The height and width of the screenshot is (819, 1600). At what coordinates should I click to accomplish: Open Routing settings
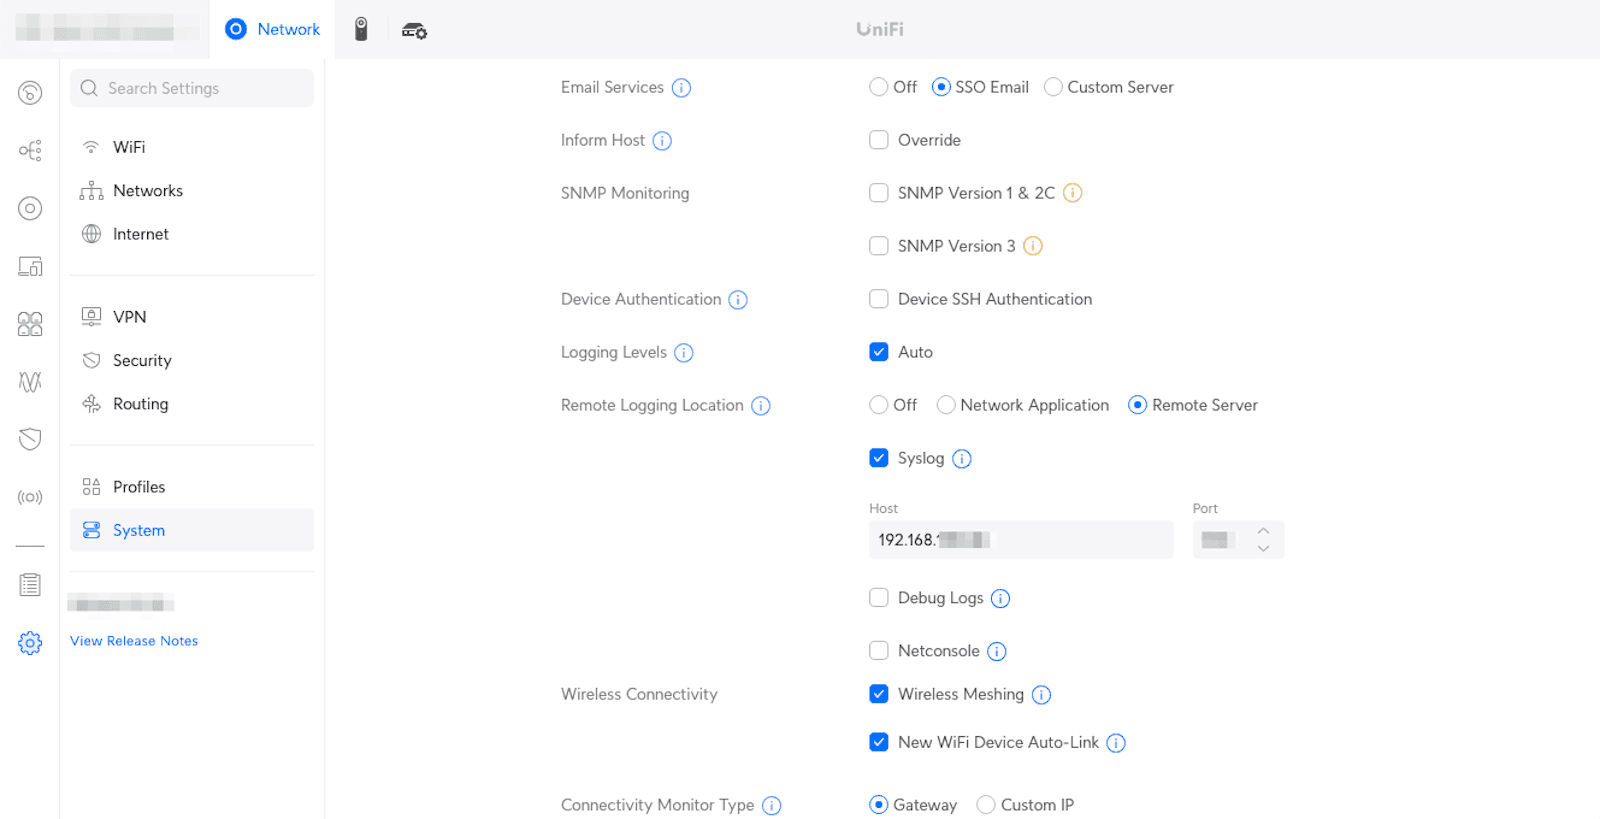pos(192,404)
